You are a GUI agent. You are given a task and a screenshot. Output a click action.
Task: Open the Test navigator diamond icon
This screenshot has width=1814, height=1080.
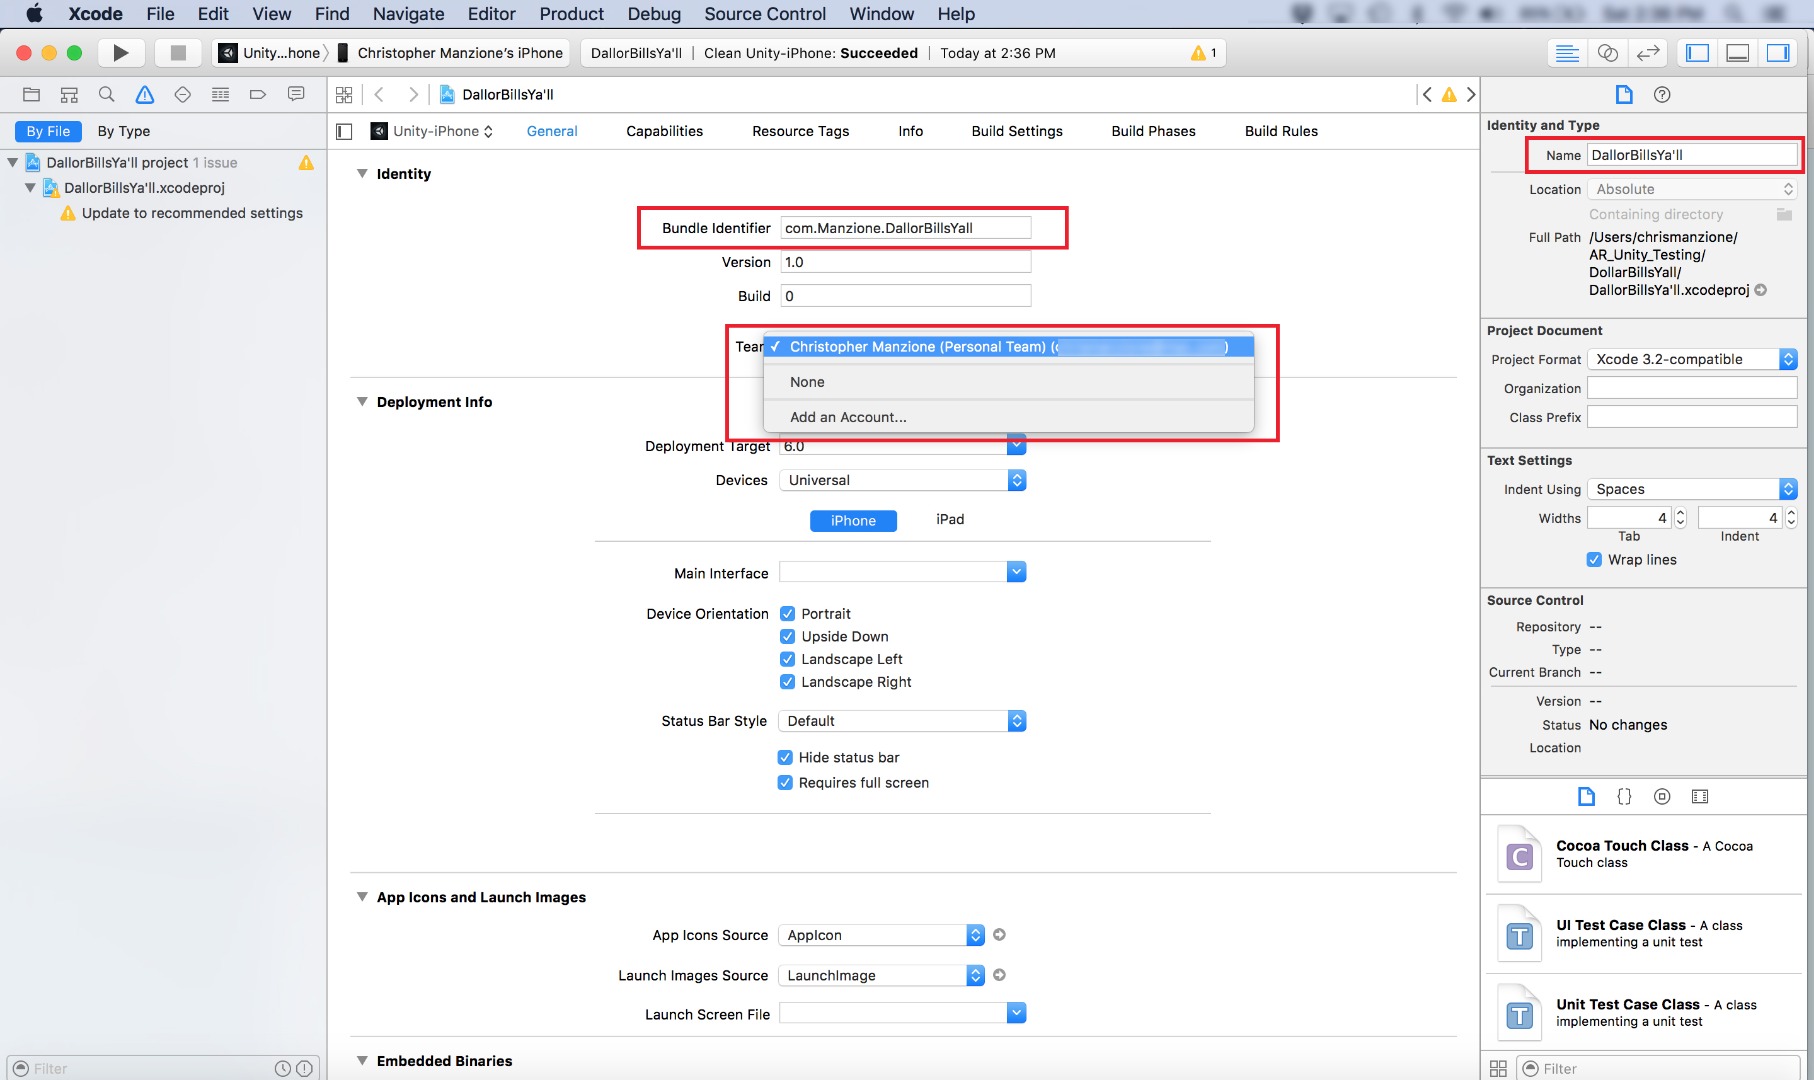coord(182,94)
